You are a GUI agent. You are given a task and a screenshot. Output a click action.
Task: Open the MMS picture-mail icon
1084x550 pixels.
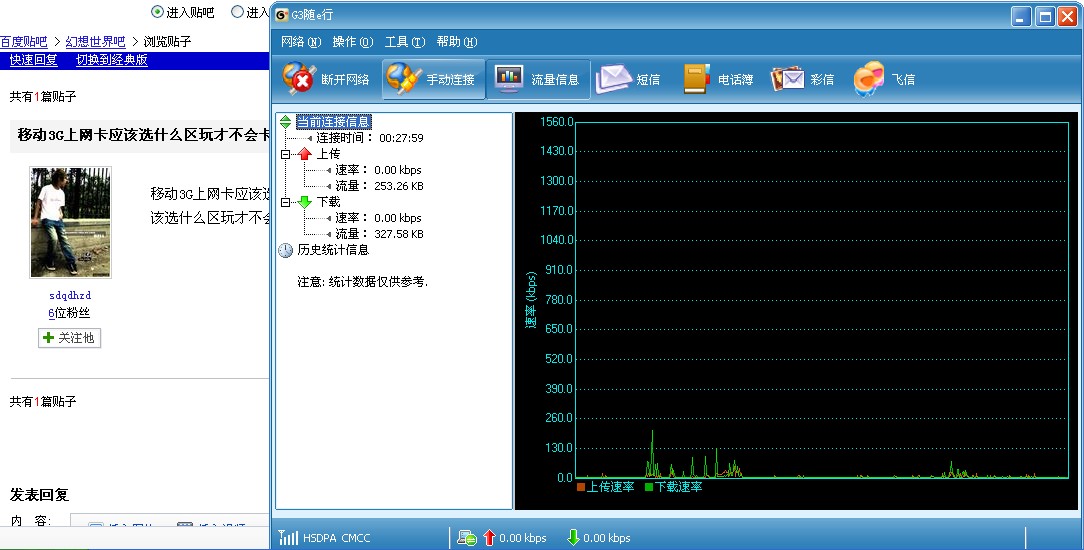click(x=787, y=79)
